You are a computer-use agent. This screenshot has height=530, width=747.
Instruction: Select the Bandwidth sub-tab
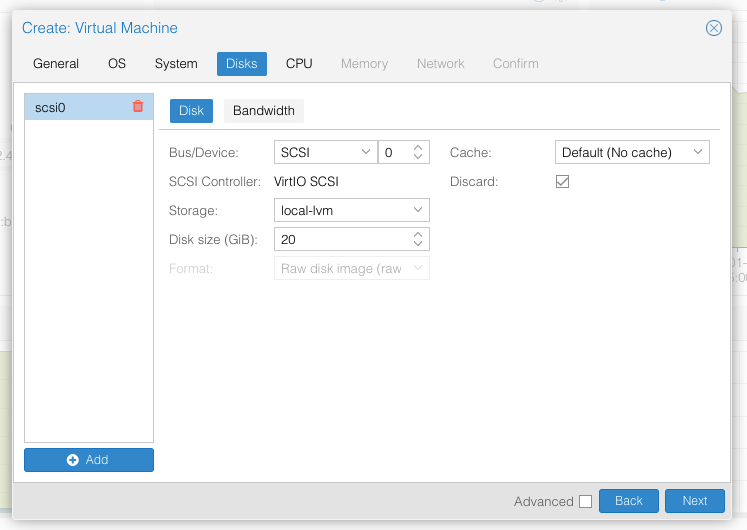(264, 111)
